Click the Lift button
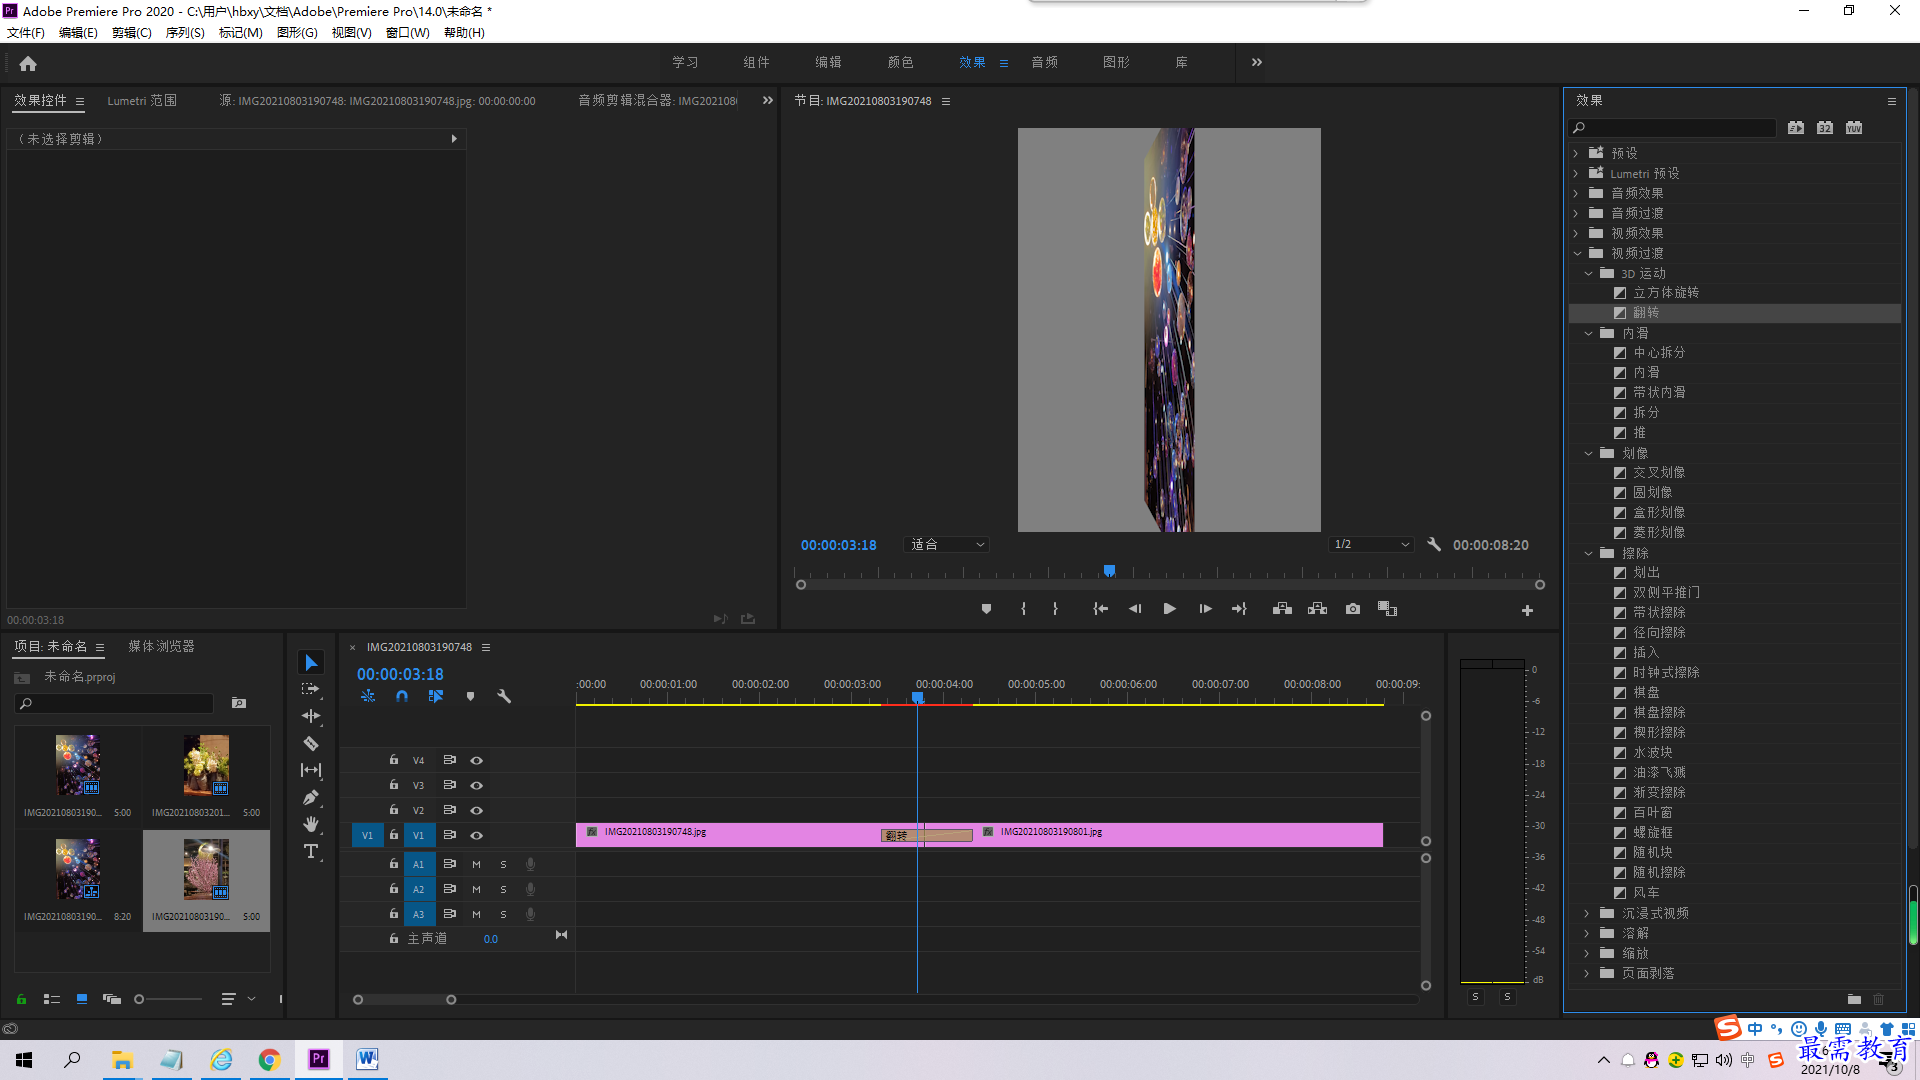 tap(1282, 609)
